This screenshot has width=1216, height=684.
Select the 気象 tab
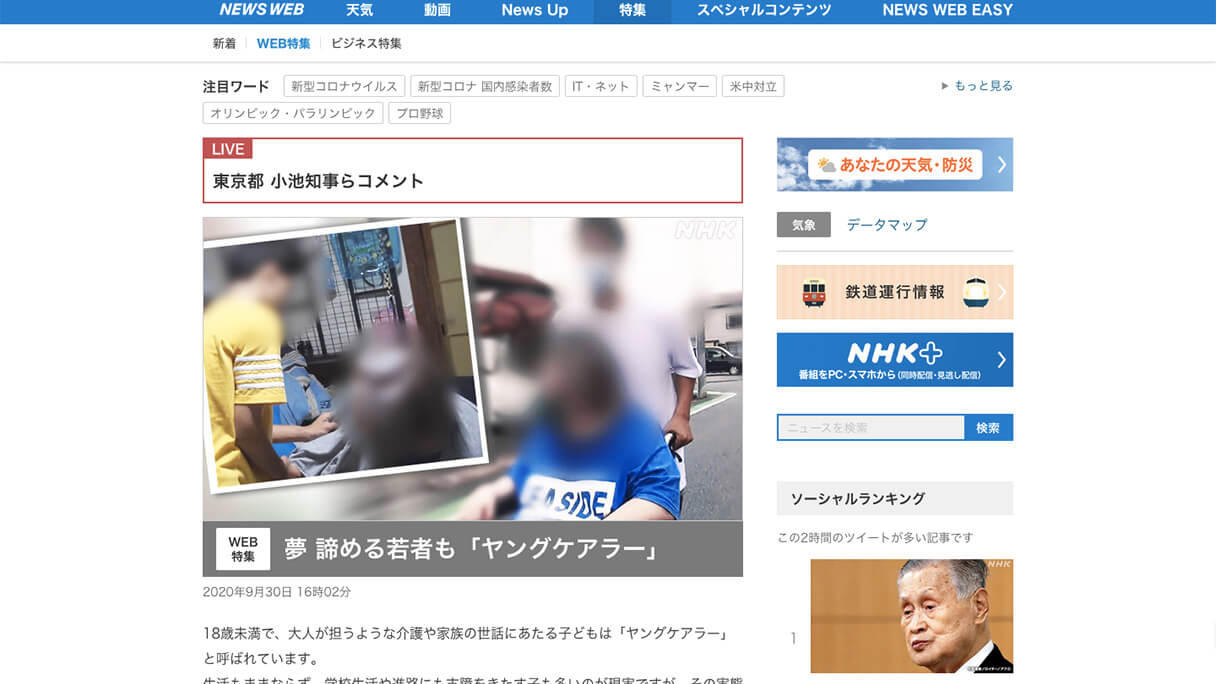pos(804,225)
